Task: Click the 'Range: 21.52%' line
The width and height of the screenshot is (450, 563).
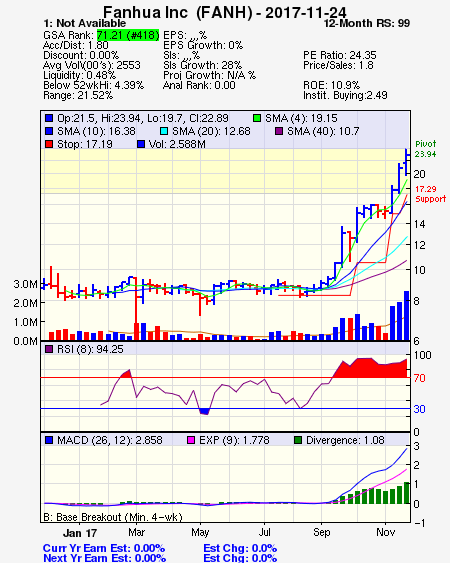Action: click(x=78, y=96)
